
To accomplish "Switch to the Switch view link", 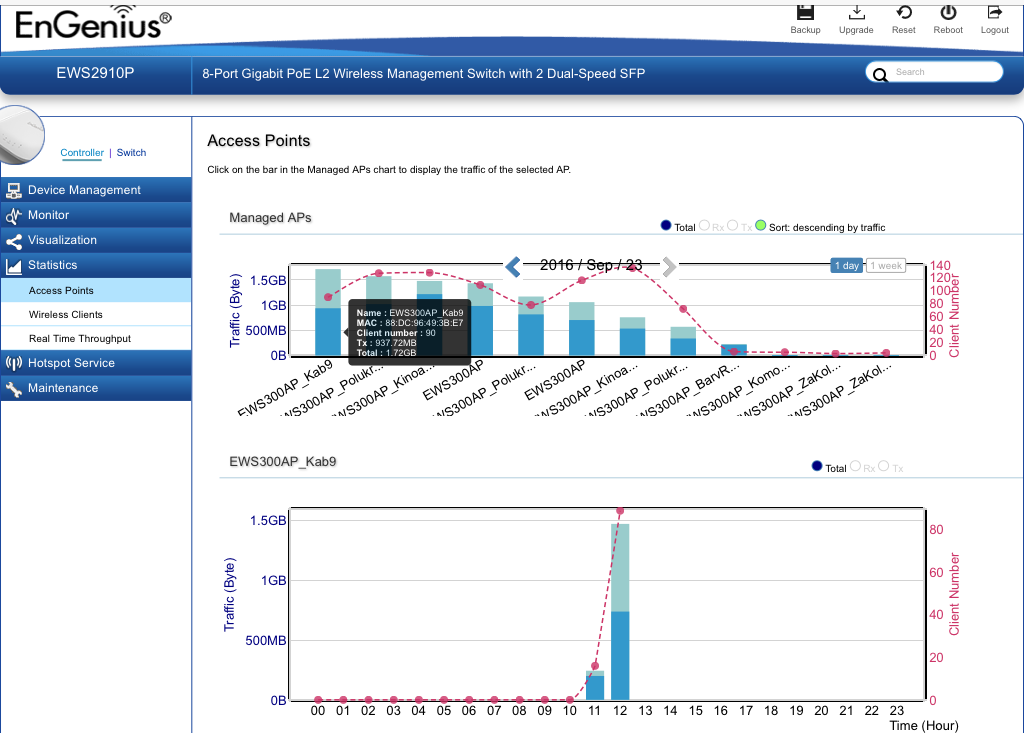I will point(131,152).
